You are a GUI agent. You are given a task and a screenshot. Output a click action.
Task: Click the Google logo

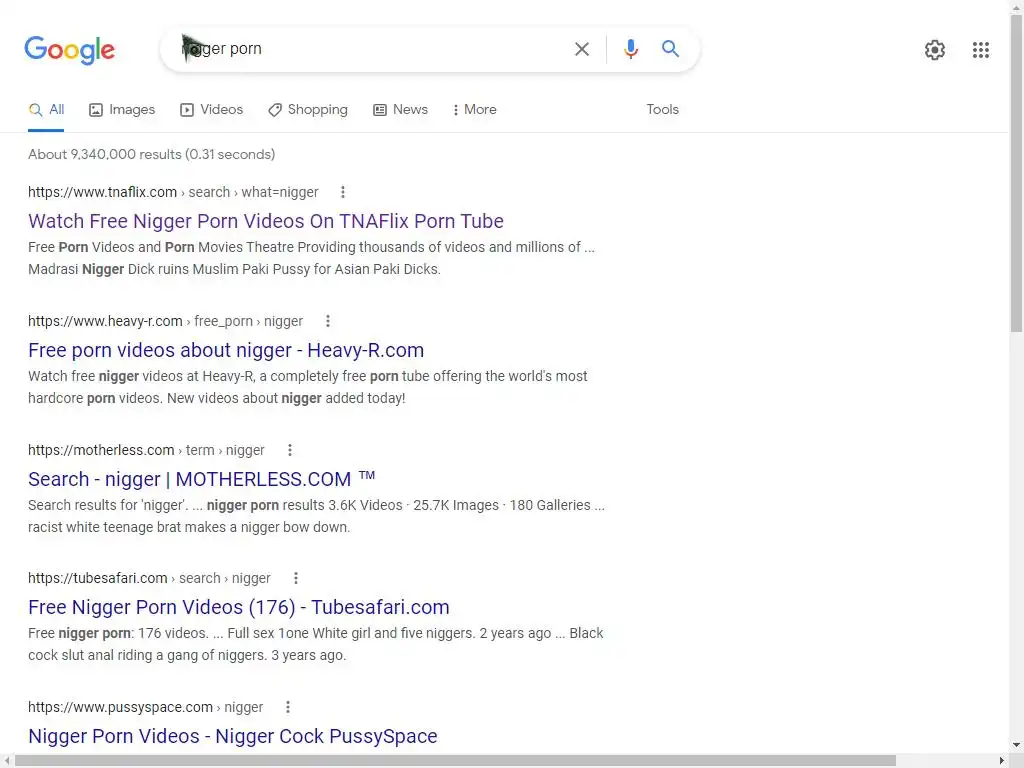[x=69, y=50]
